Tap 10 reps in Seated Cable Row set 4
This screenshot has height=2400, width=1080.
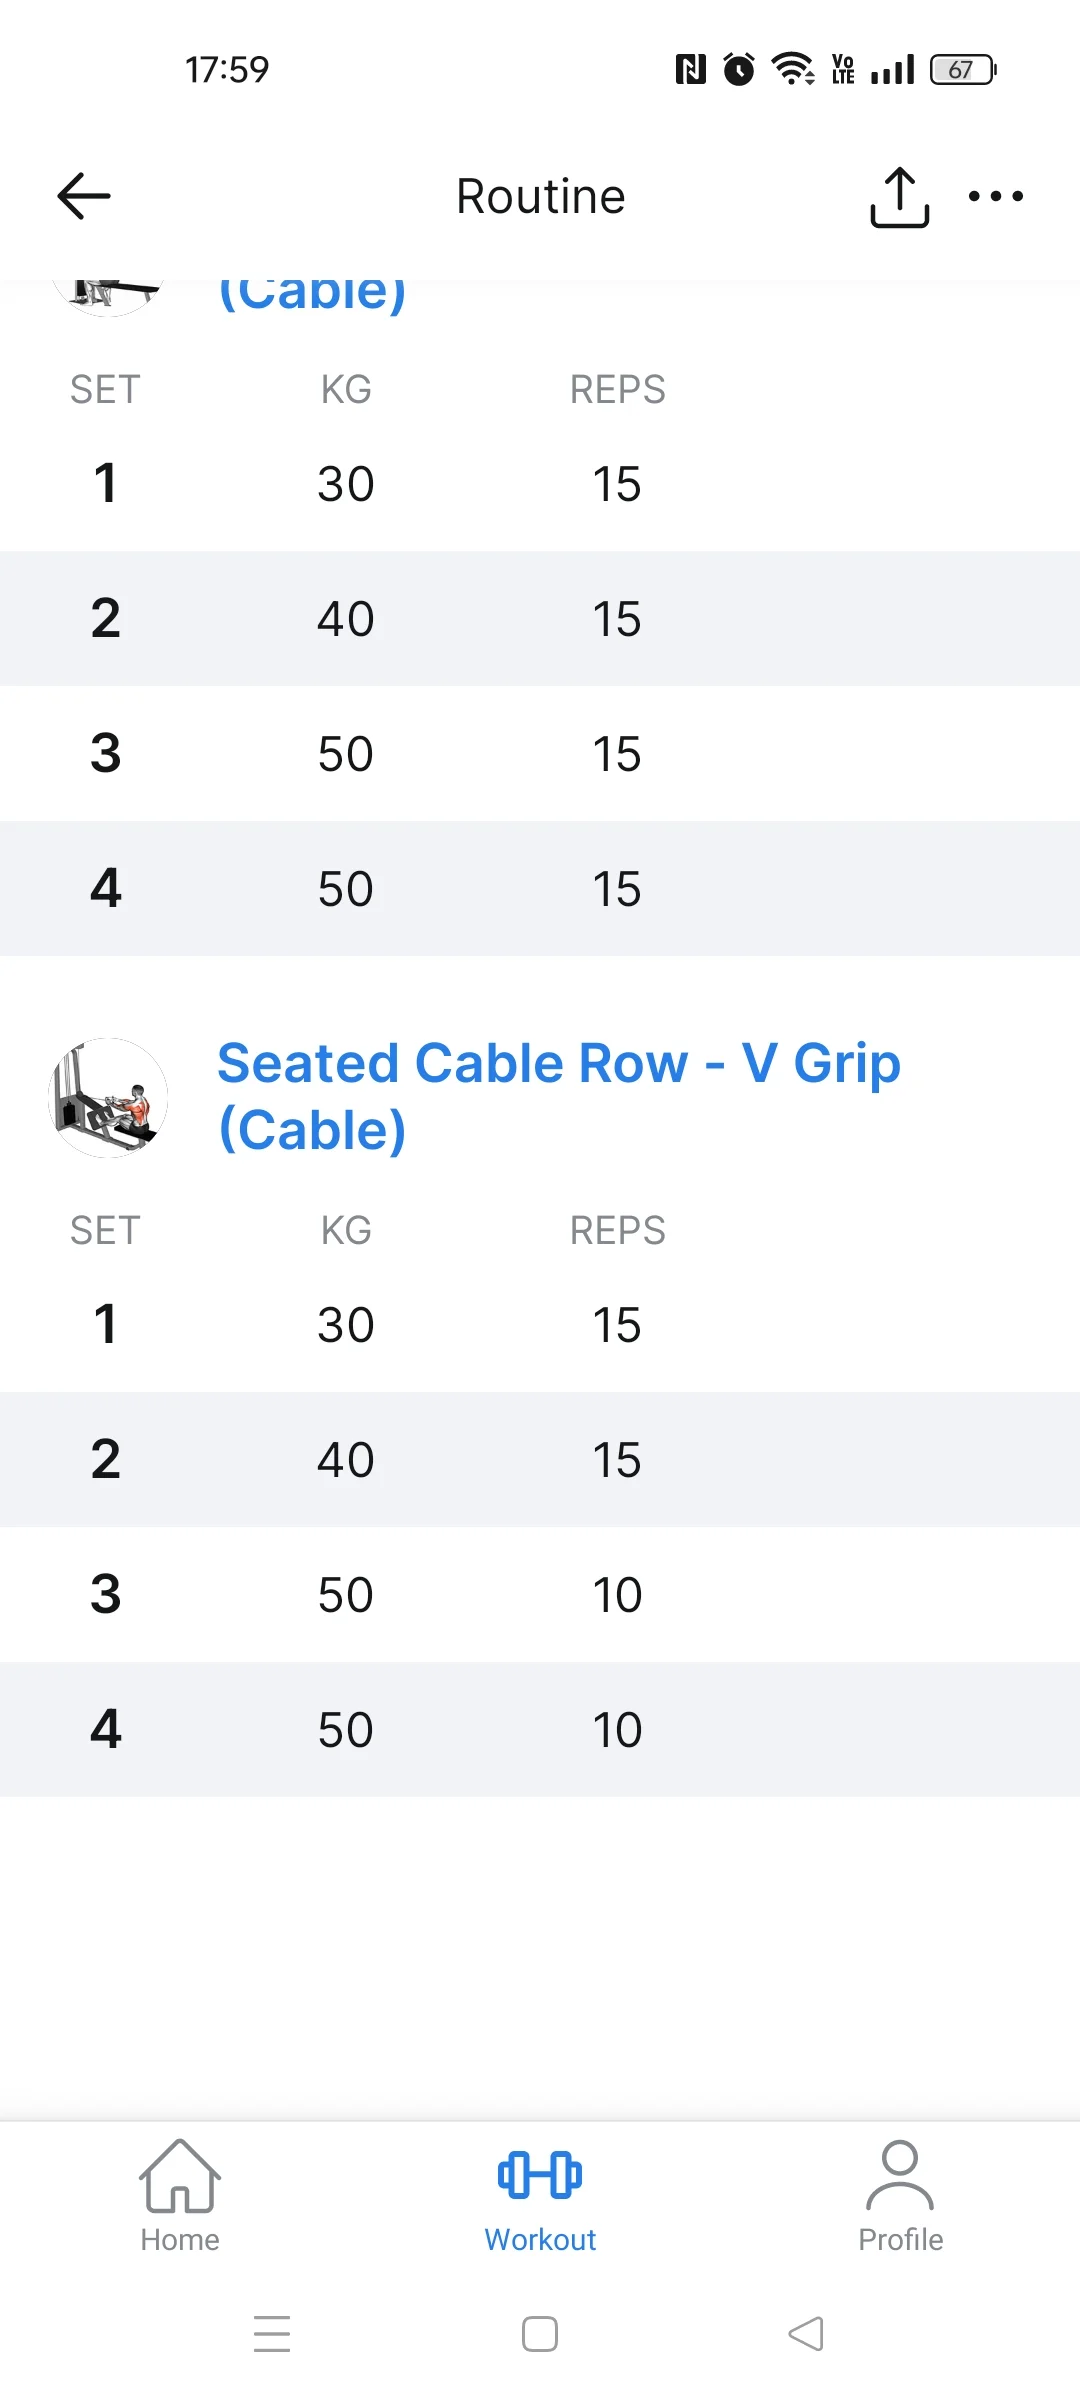[x=617, y=1730]
